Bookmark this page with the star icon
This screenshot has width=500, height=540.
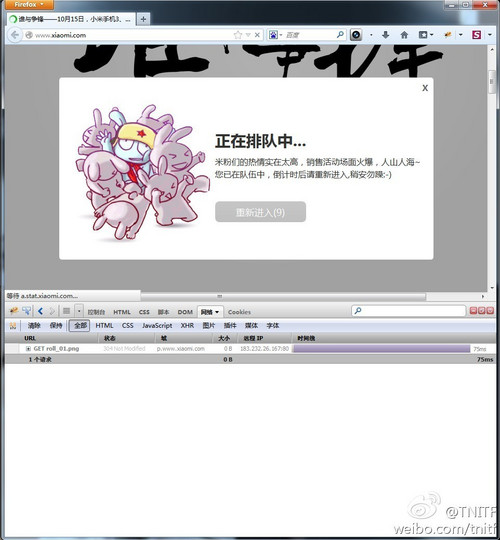(x=238, y=35)
